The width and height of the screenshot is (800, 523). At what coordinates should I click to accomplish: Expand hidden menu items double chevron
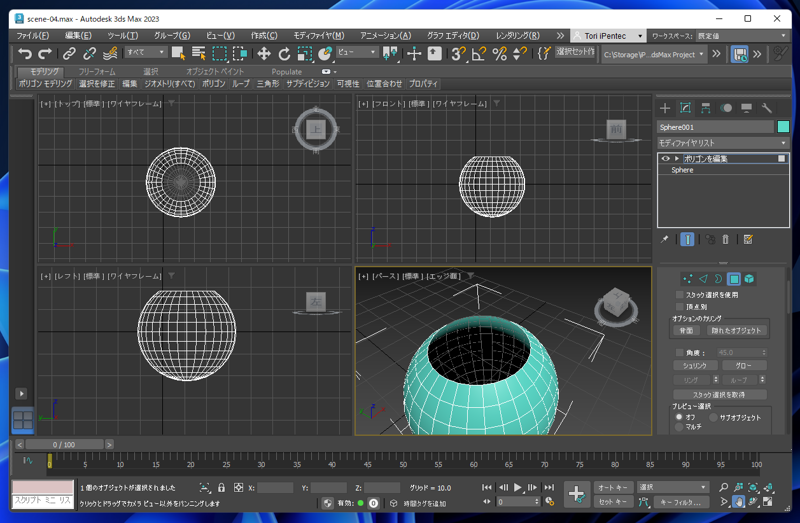click(560, 36)
